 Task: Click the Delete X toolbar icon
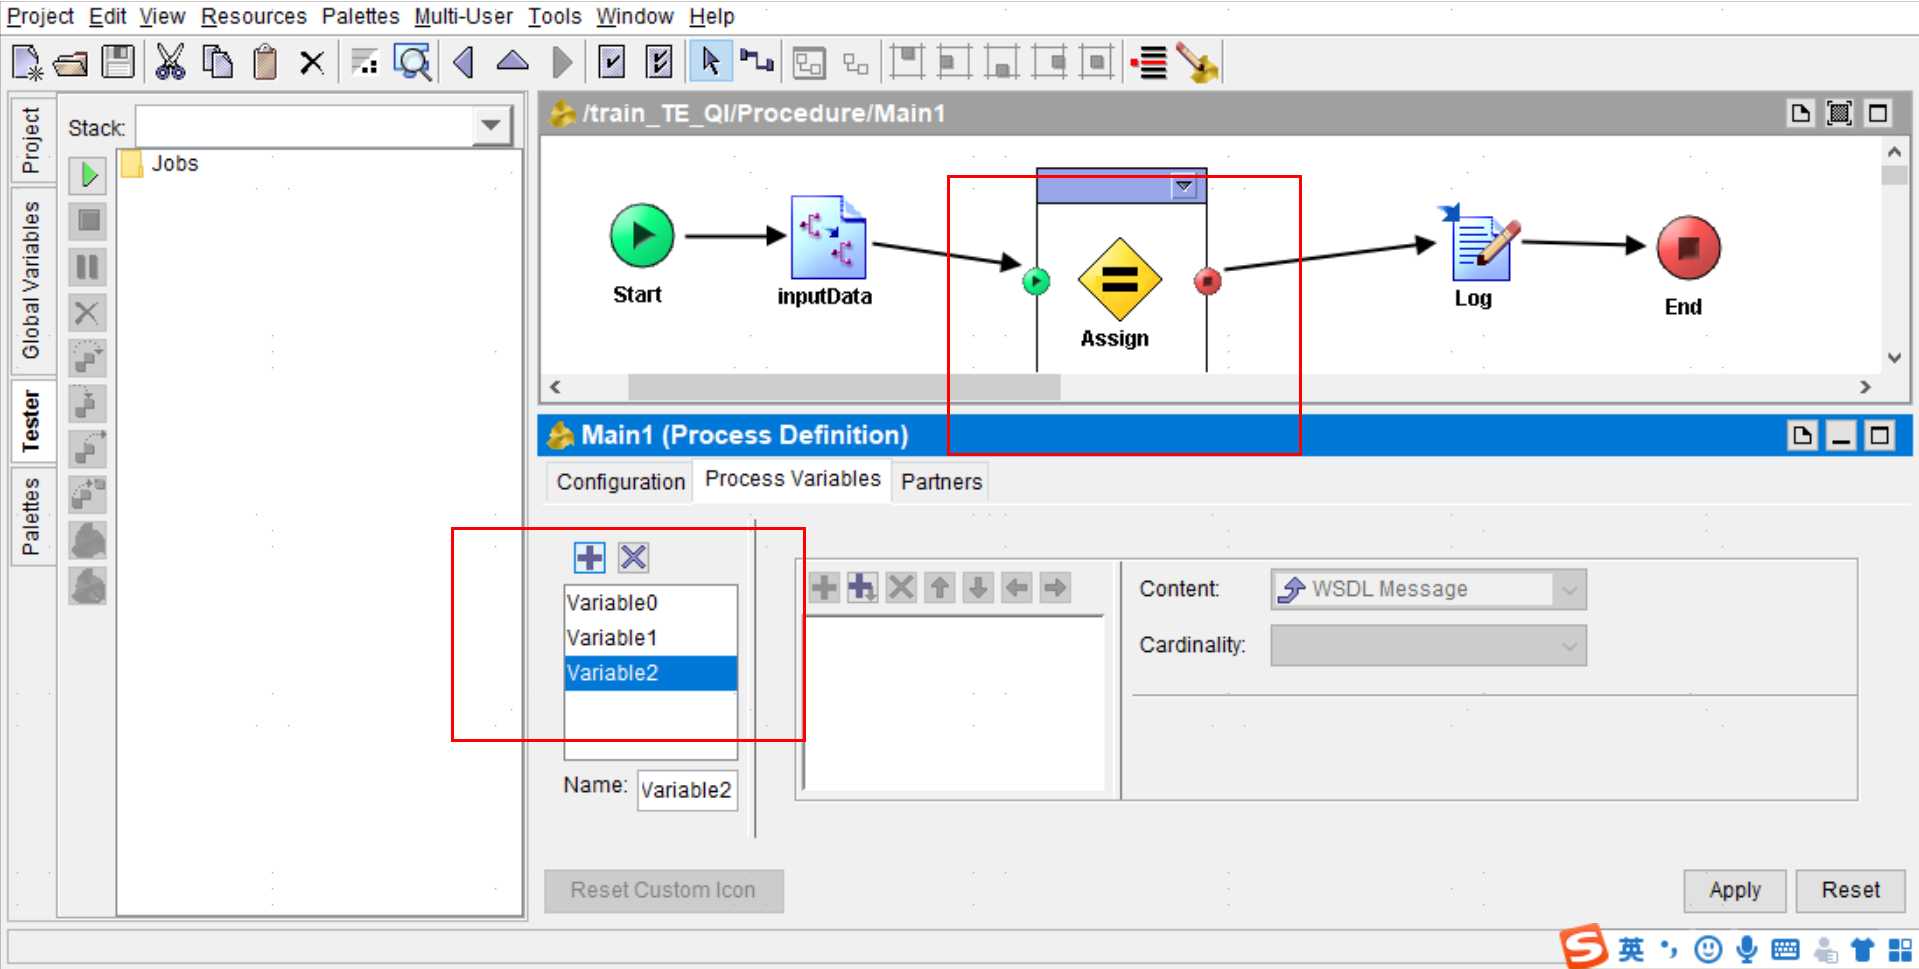coord(312,63)
